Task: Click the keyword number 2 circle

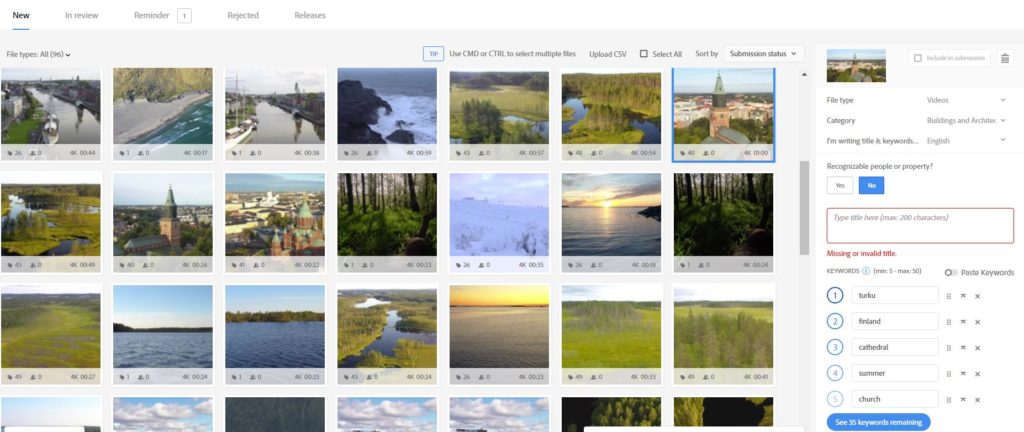Action: point(835,322)
